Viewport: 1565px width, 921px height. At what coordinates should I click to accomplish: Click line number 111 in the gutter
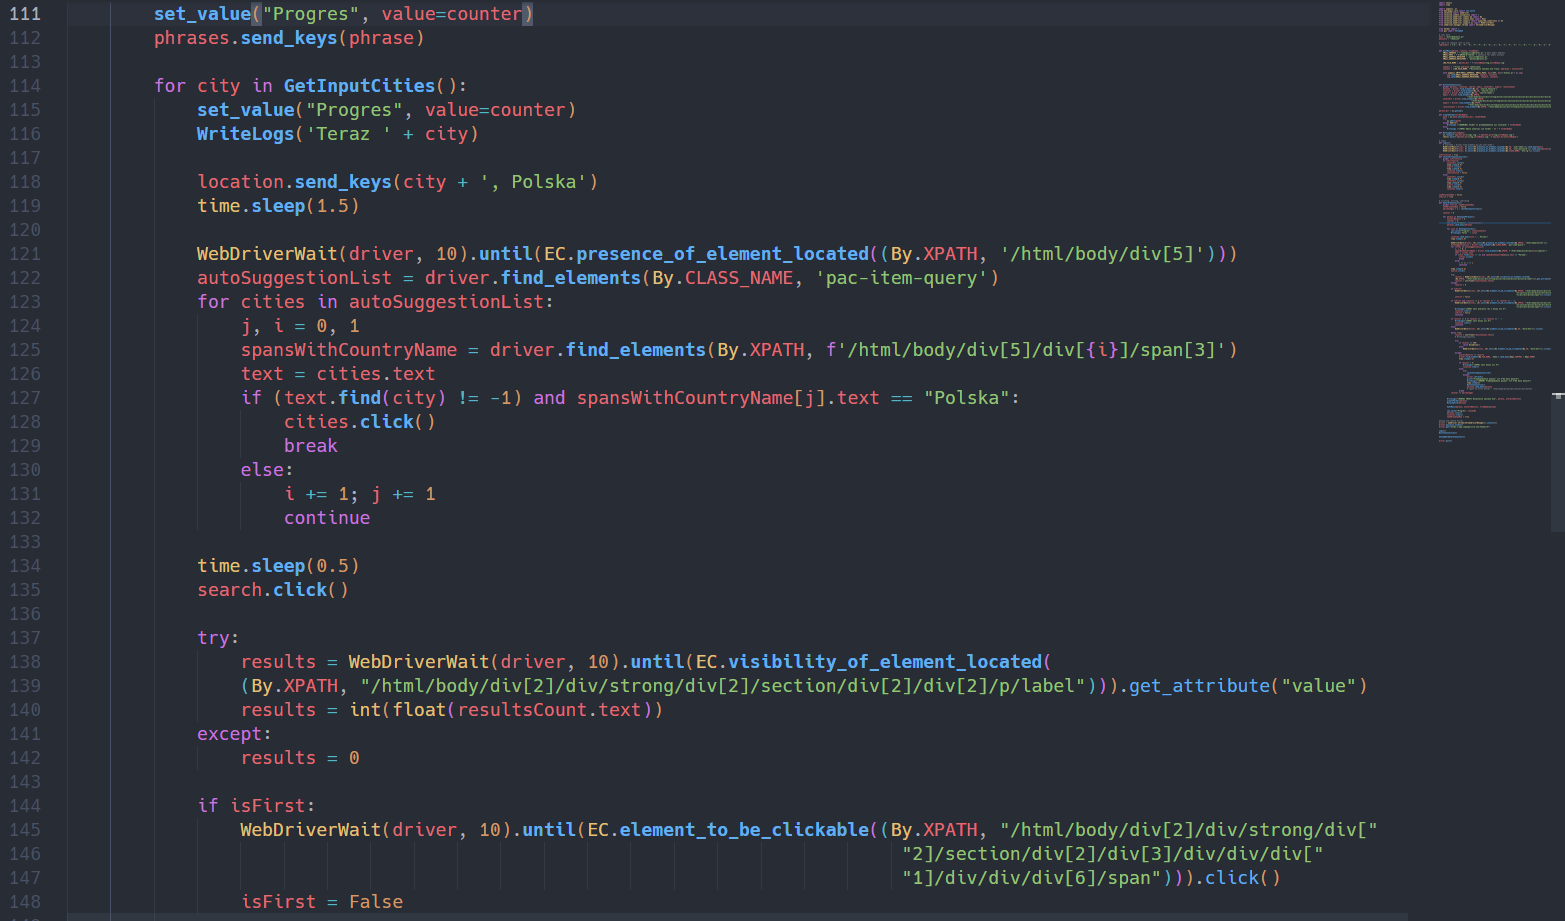click(25, 14)
